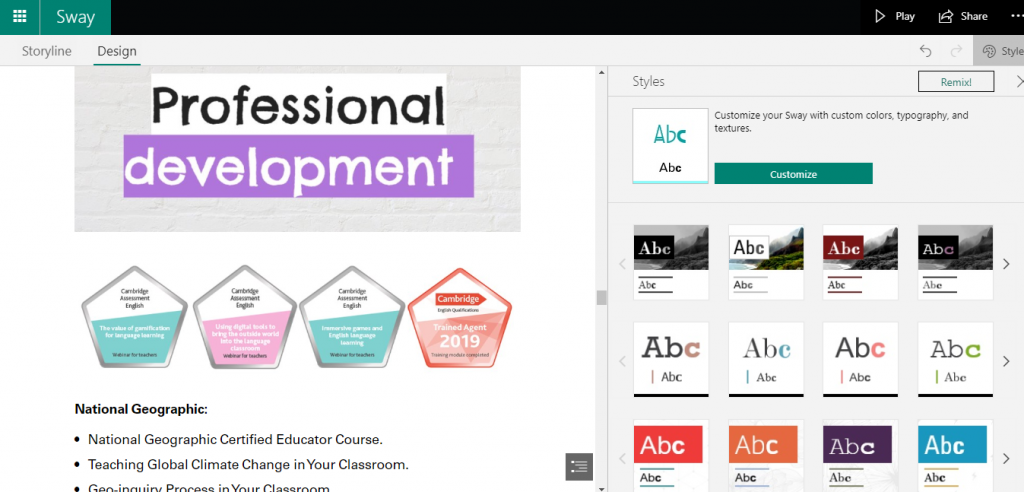Show next styles in third row

coord(1006,459)
